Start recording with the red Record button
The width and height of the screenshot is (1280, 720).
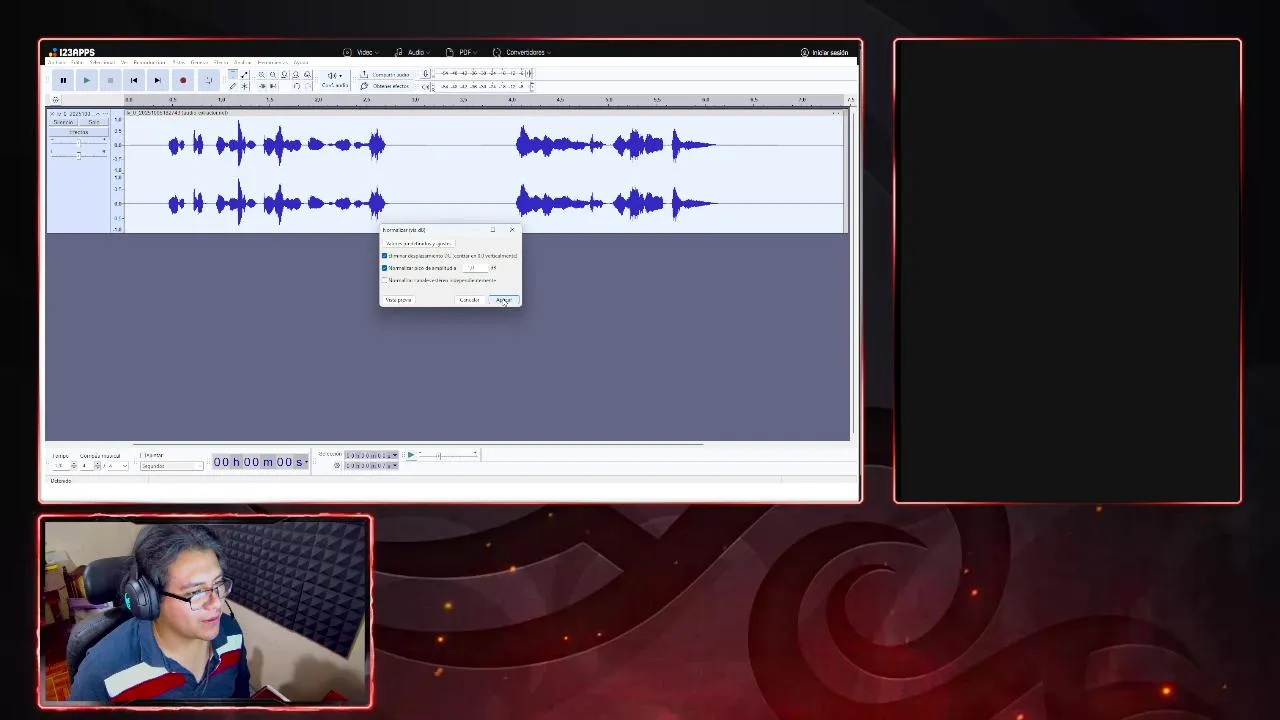(x=183, y=80)
